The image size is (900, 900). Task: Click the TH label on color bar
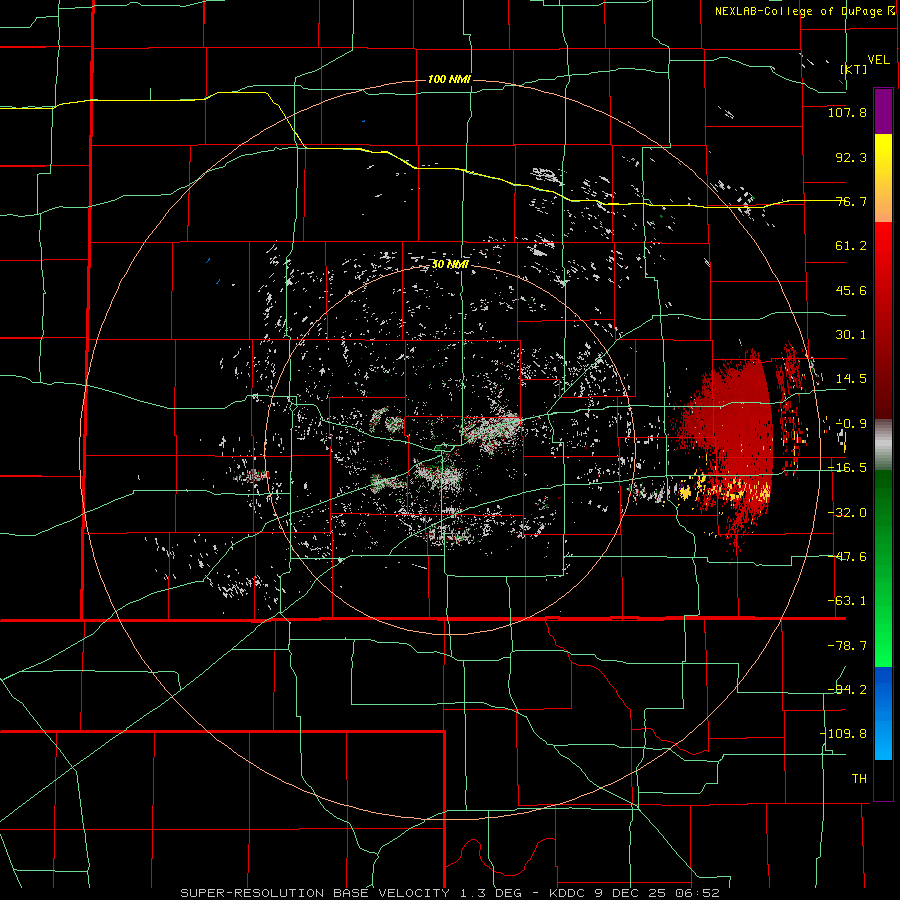click(859, 779)
